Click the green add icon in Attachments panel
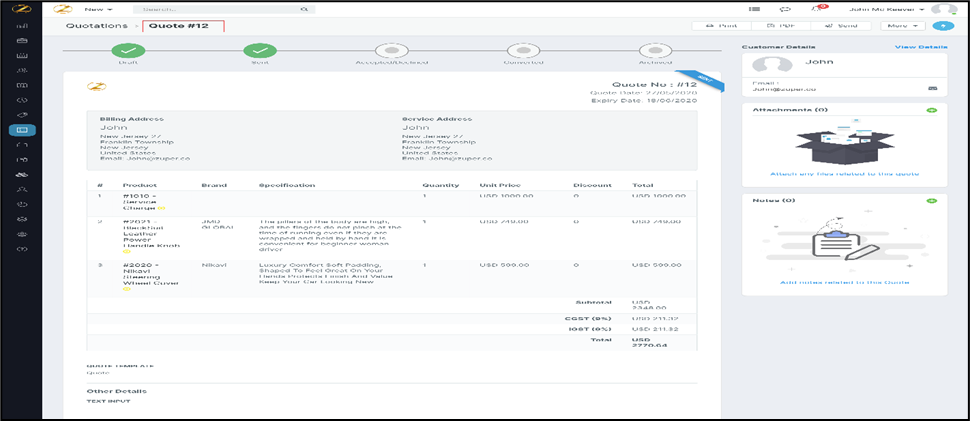Image resolution: width=970 pixels, height=421 pixels. click(932, 108)
